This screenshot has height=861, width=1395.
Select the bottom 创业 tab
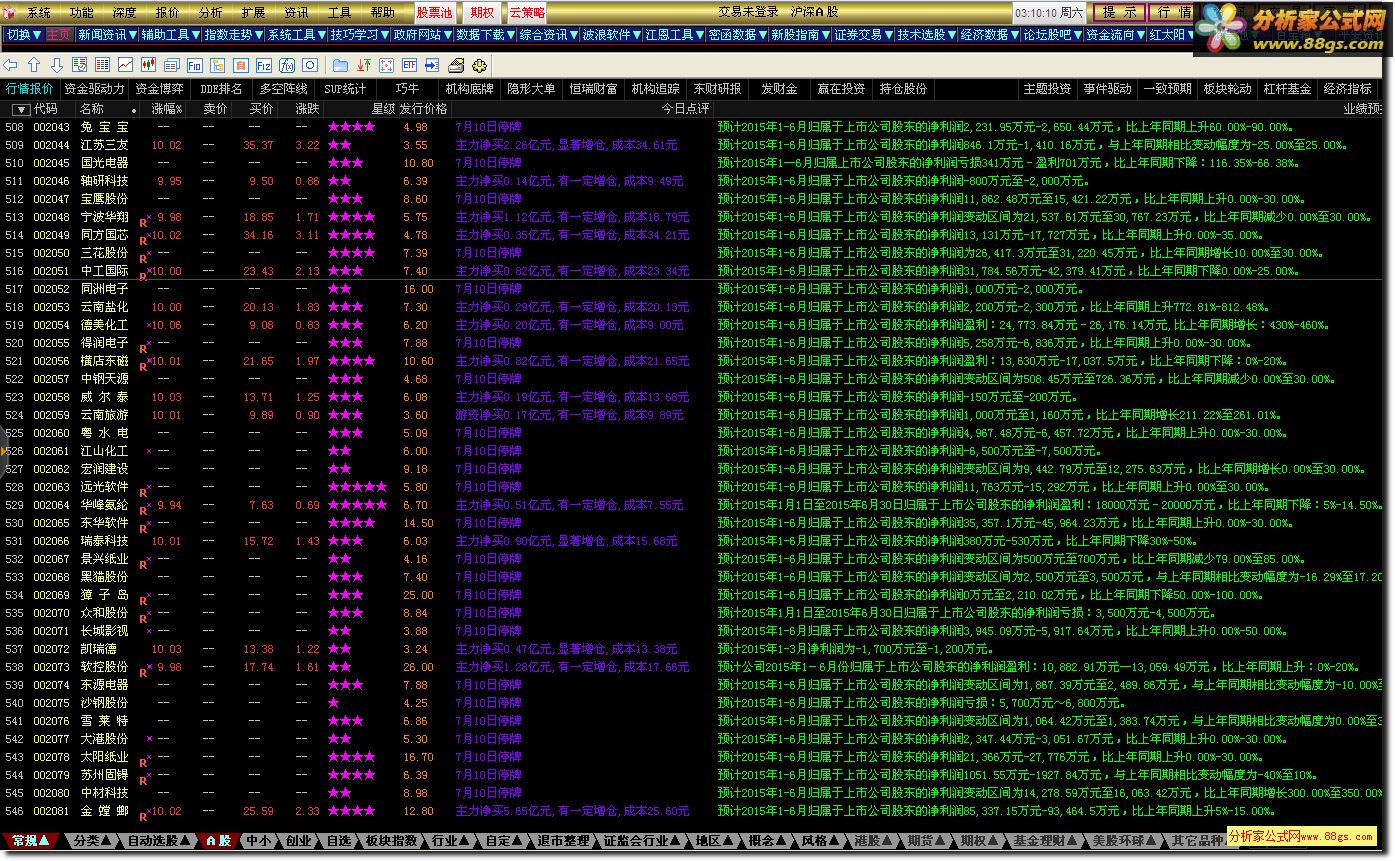tap(298, 841)
